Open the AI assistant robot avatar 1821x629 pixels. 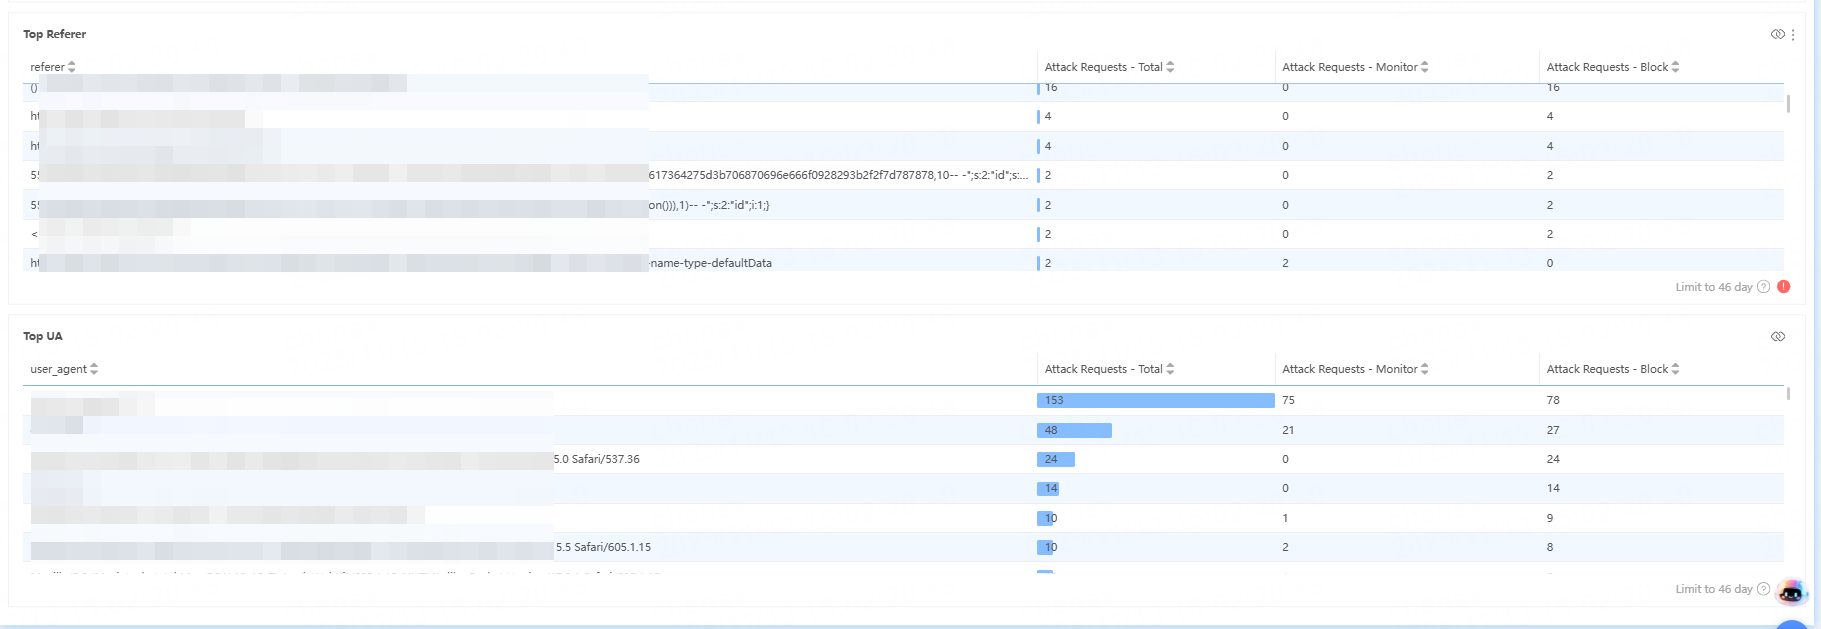point(1791,592)
